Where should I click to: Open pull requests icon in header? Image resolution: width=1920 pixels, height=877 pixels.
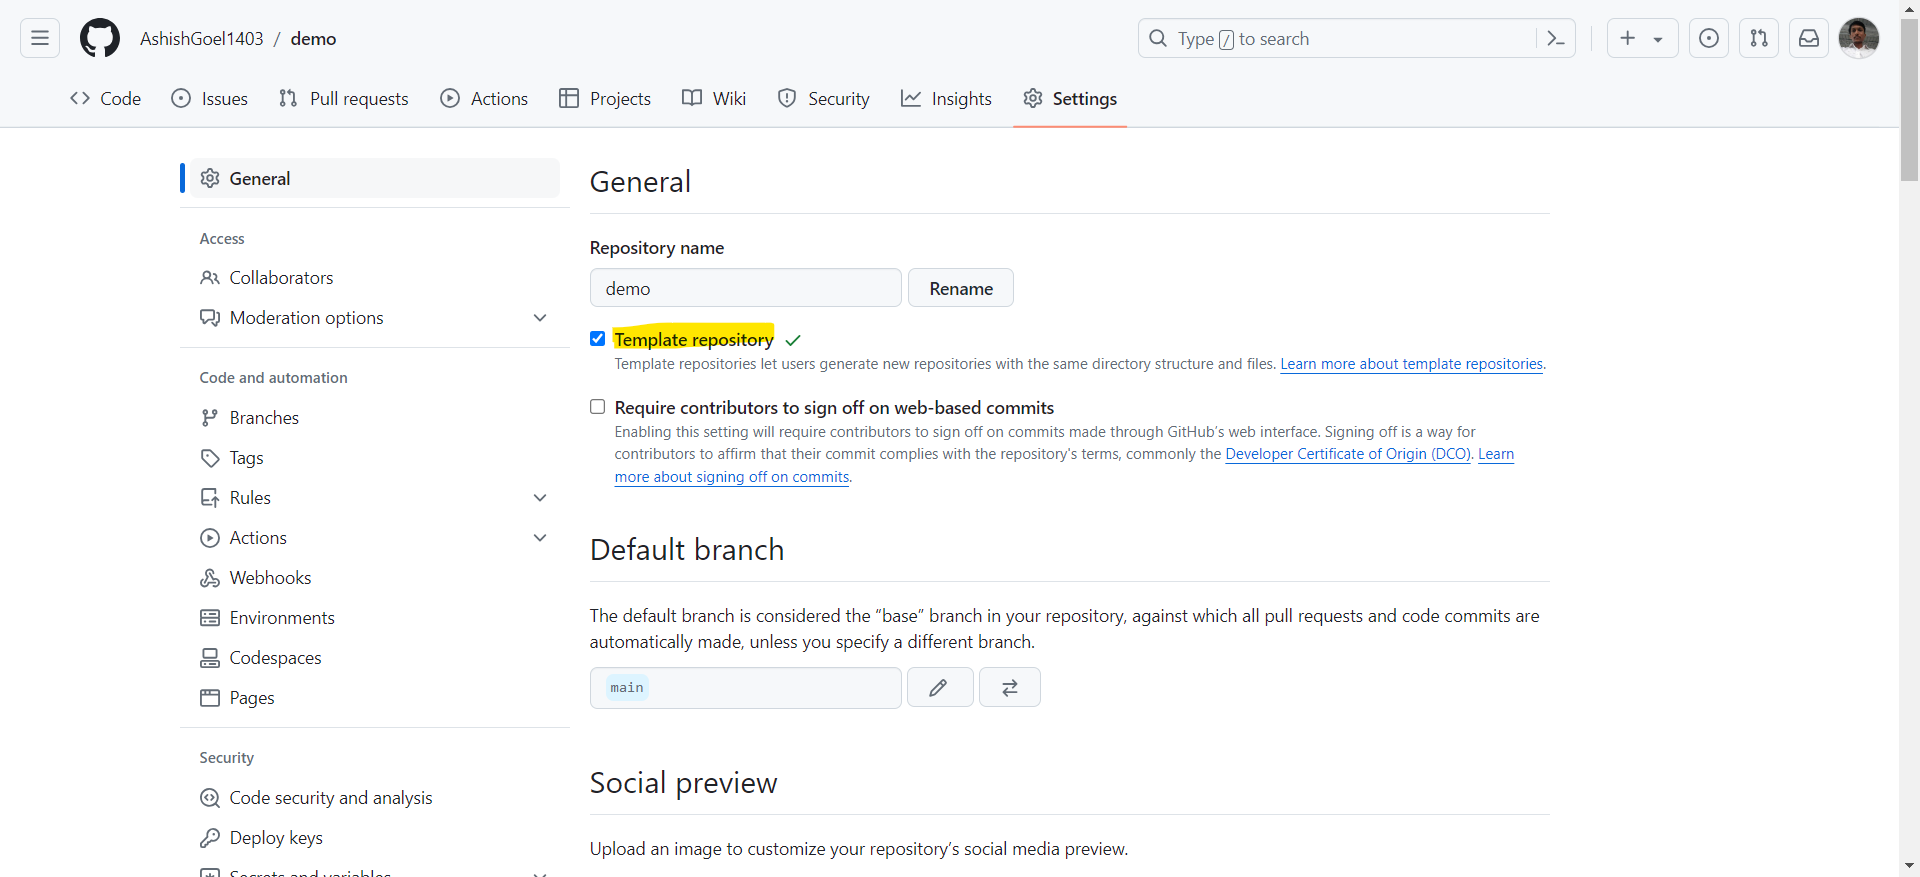(x=1759, y=39)
